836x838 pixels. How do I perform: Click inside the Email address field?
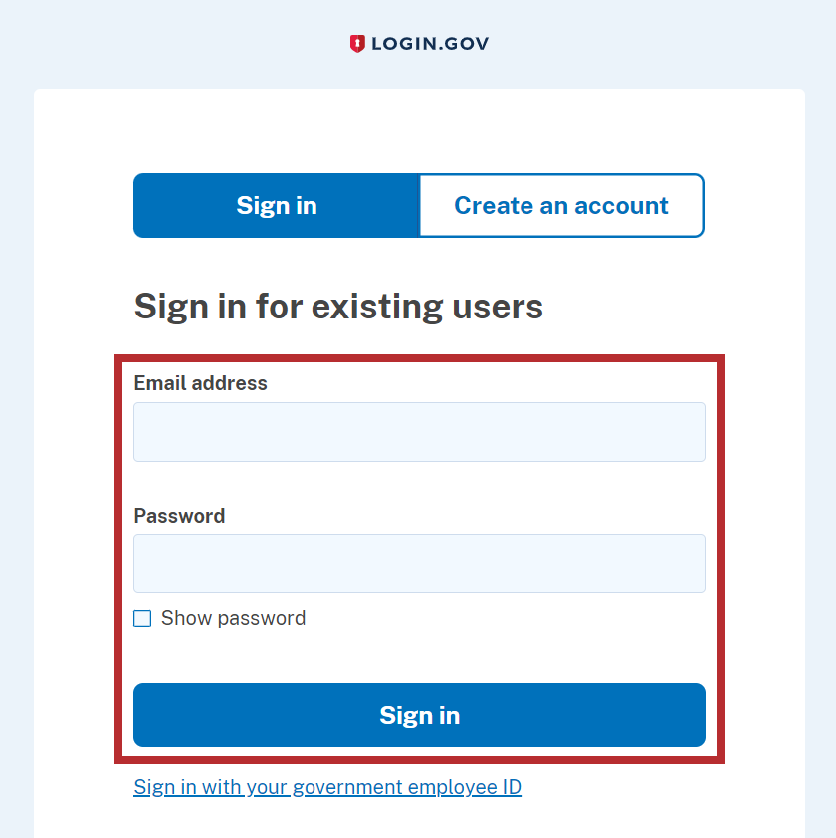coord(419,431)
